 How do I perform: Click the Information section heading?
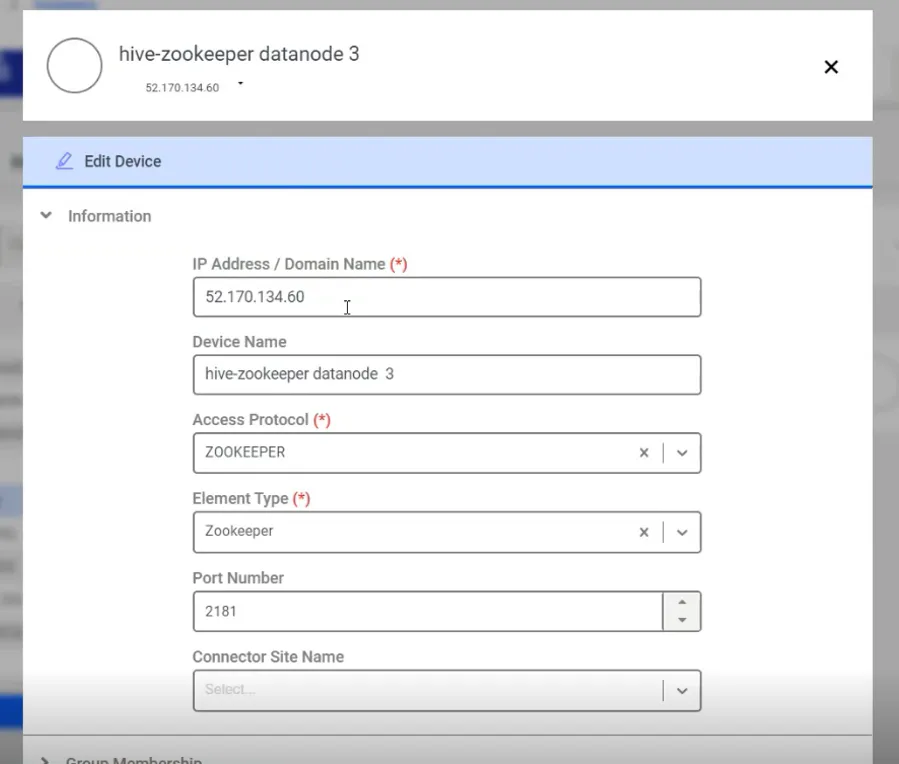[110, 216]
